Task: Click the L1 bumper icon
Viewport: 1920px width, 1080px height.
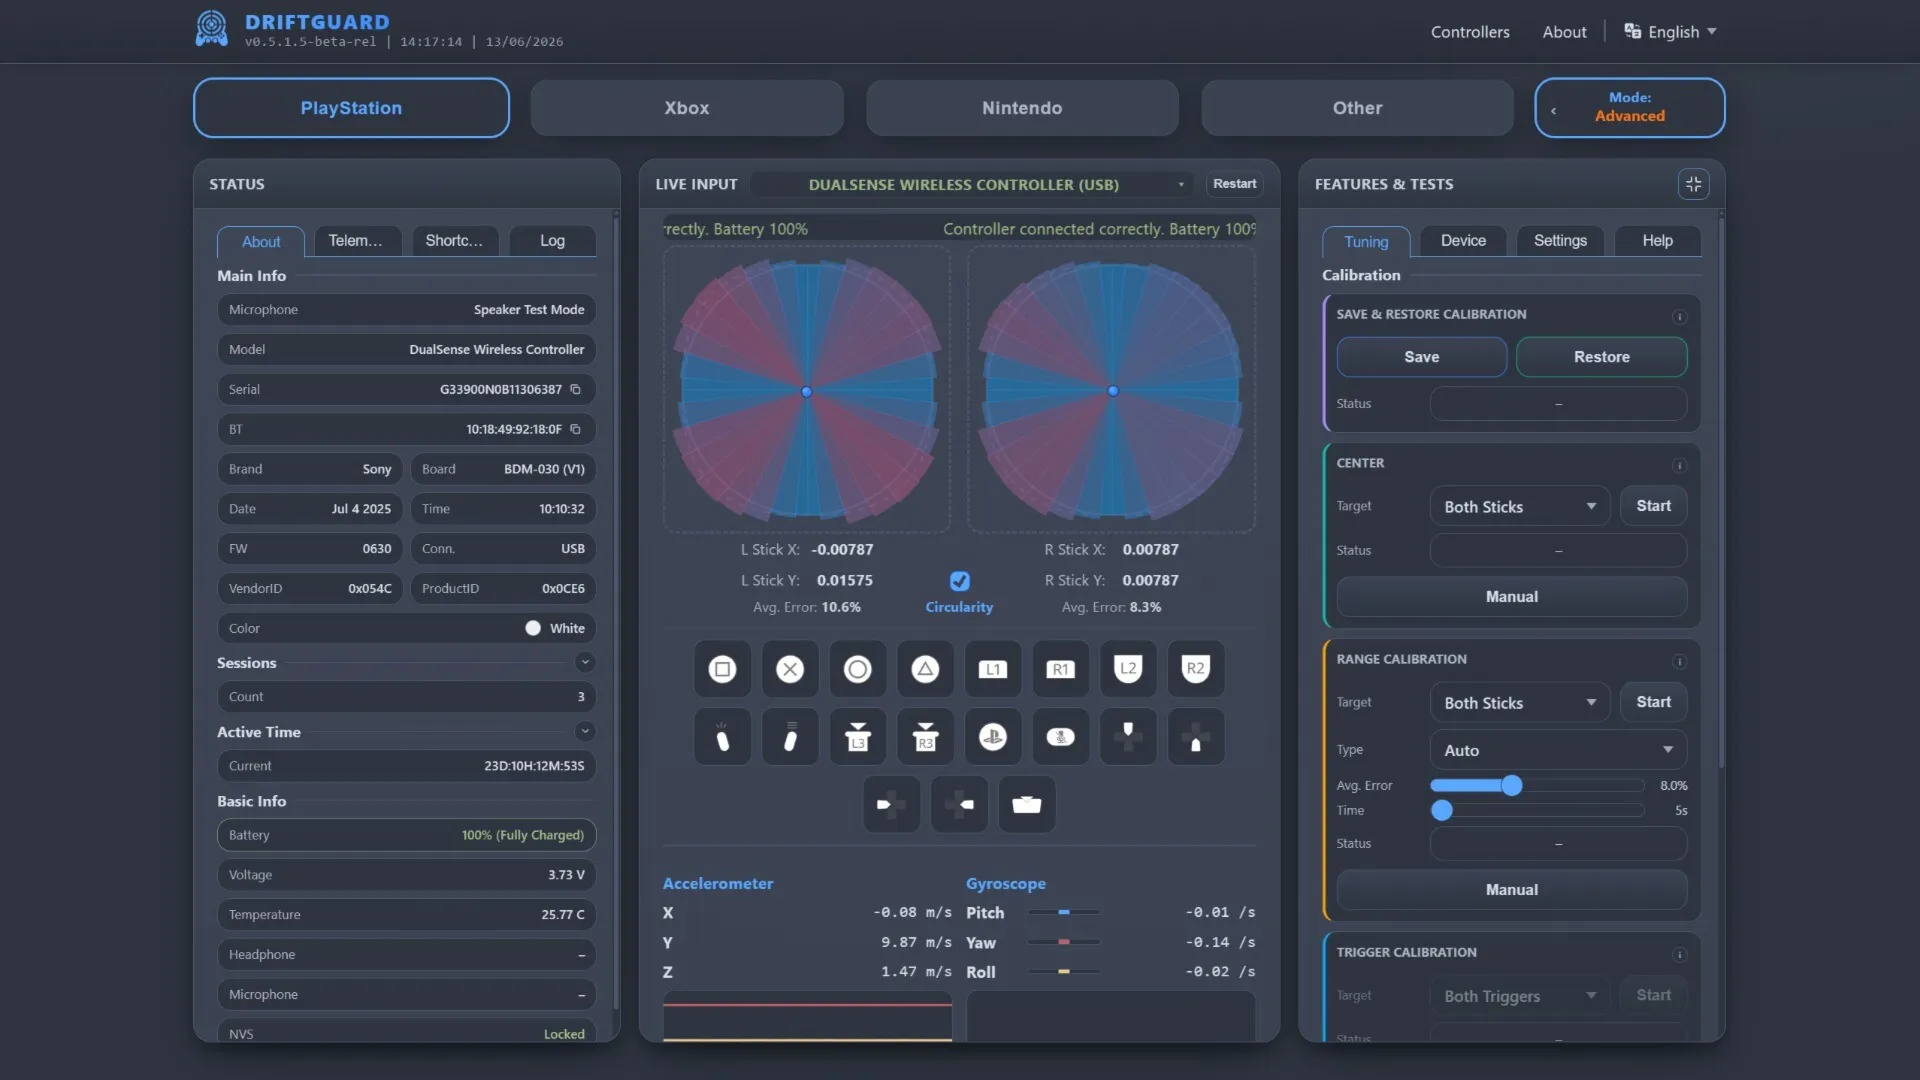Action: click(993, 669)
